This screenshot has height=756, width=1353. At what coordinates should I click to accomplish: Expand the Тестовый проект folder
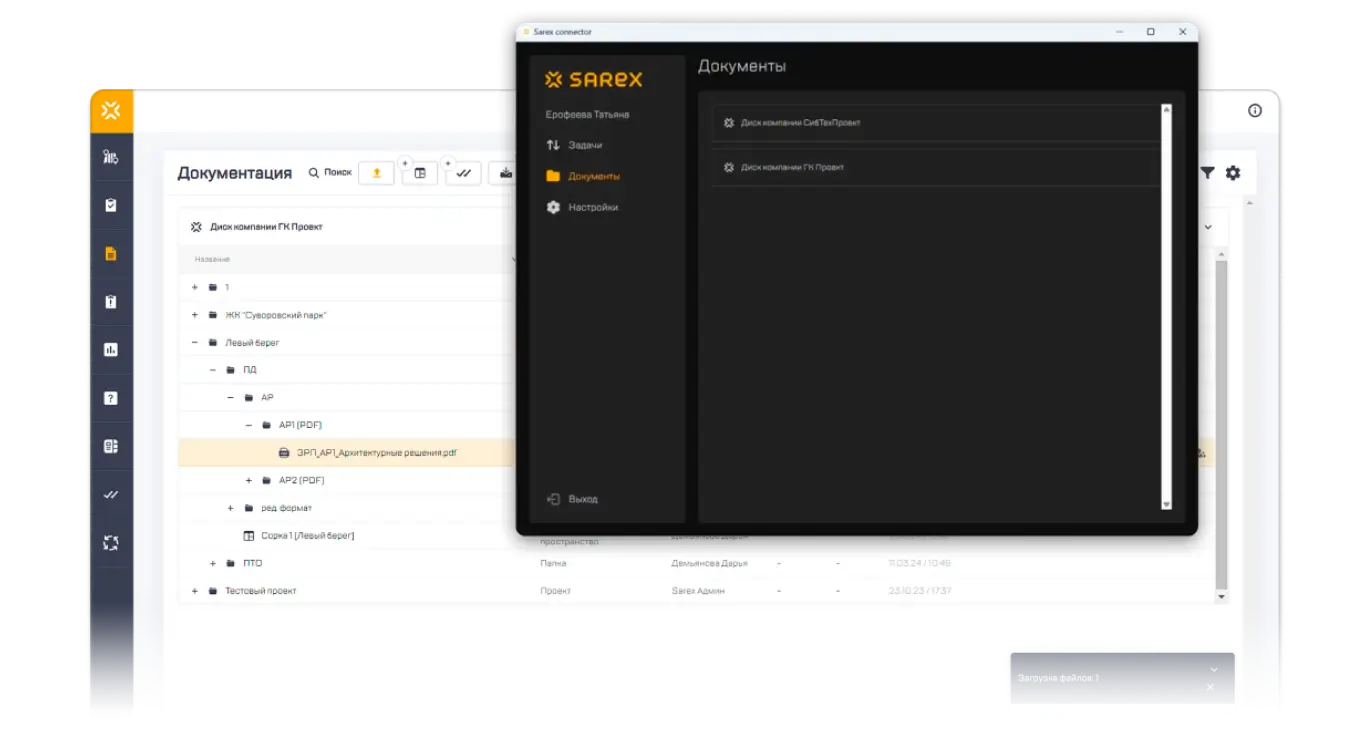click(x=195, y=591)
